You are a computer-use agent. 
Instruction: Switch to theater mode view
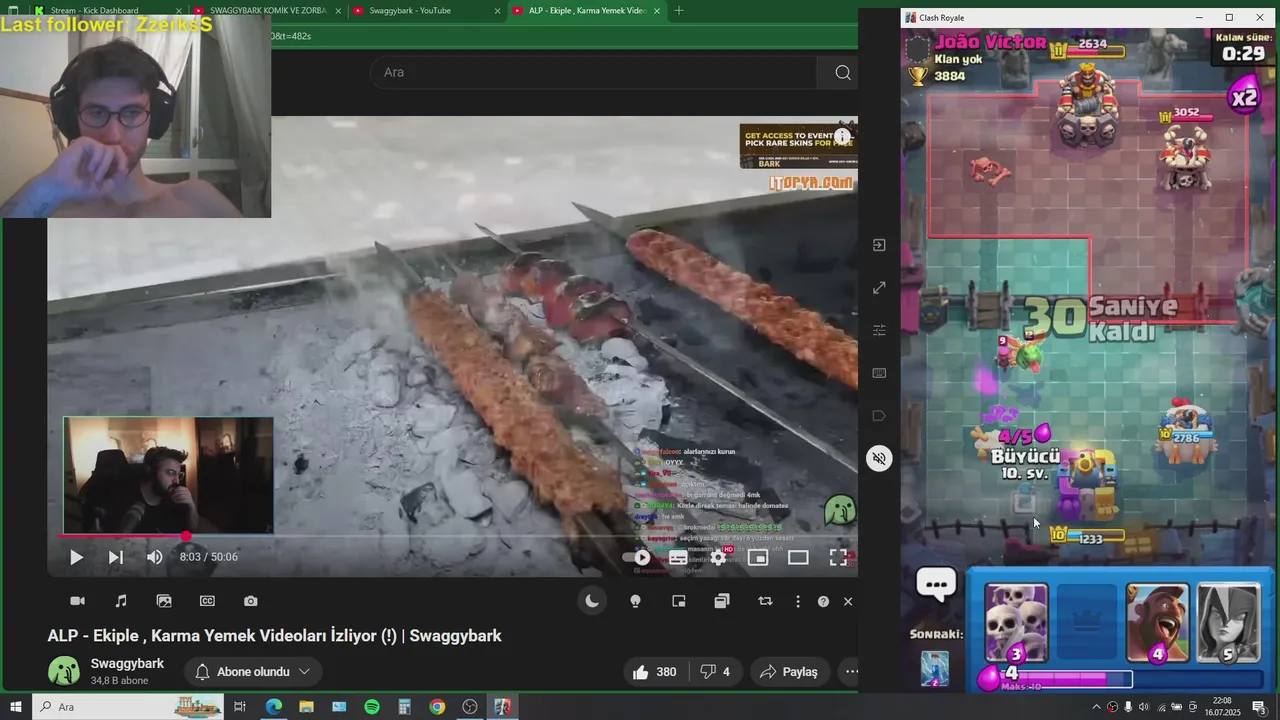[x=798, y=558]
